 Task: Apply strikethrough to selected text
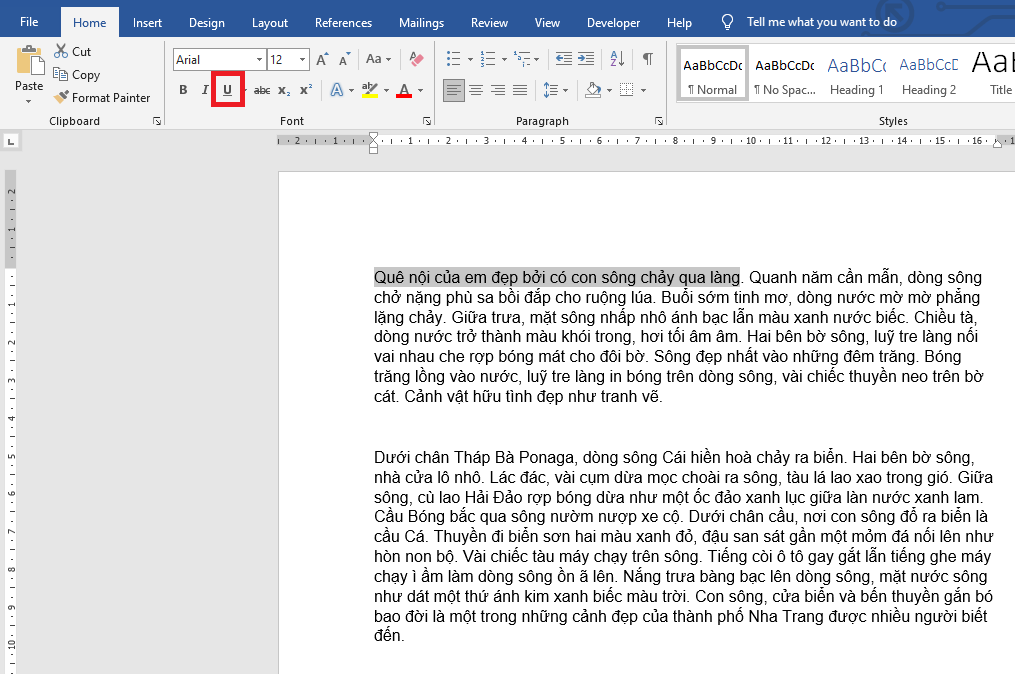(262, 91)
